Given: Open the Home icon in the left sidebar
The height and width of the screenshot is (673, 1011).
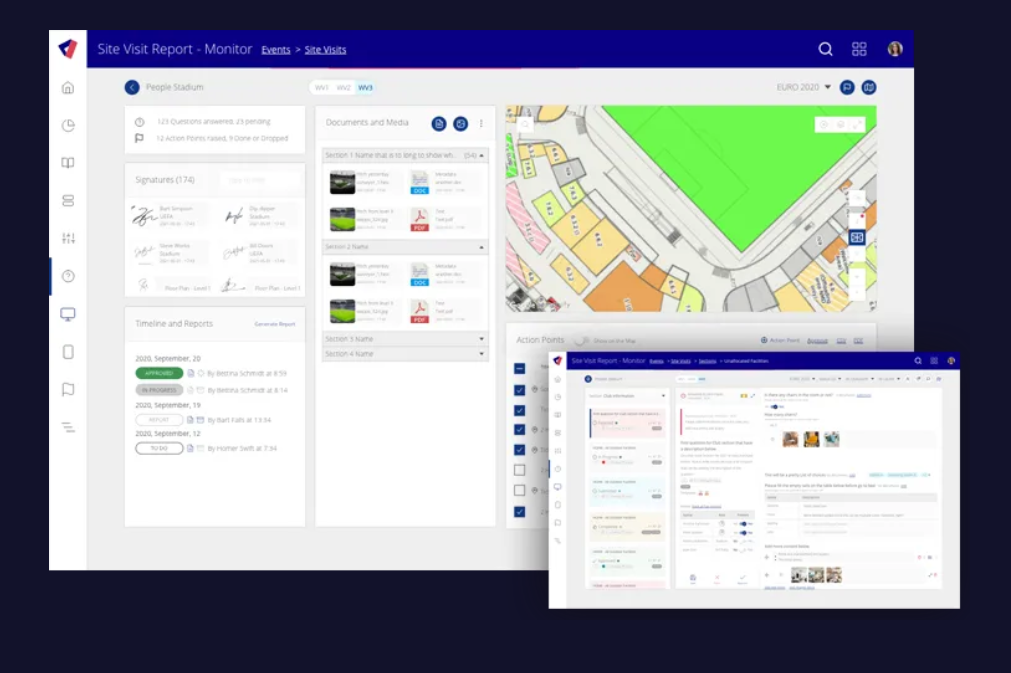Looking at the screenshot, I should click(66, 87).
